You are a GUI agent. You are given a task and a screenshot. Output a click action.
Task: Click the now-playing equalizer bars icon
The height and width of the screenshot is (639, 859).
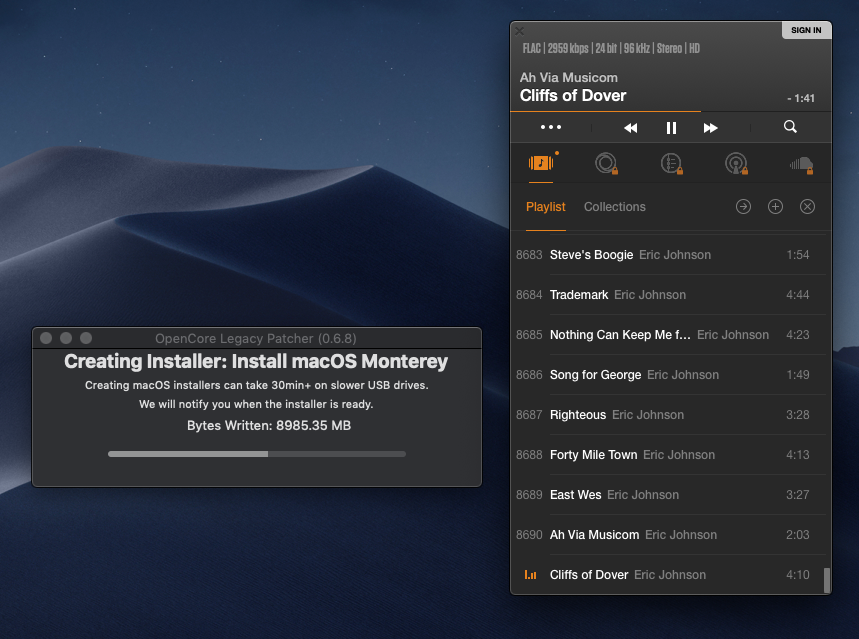[530, 575]
